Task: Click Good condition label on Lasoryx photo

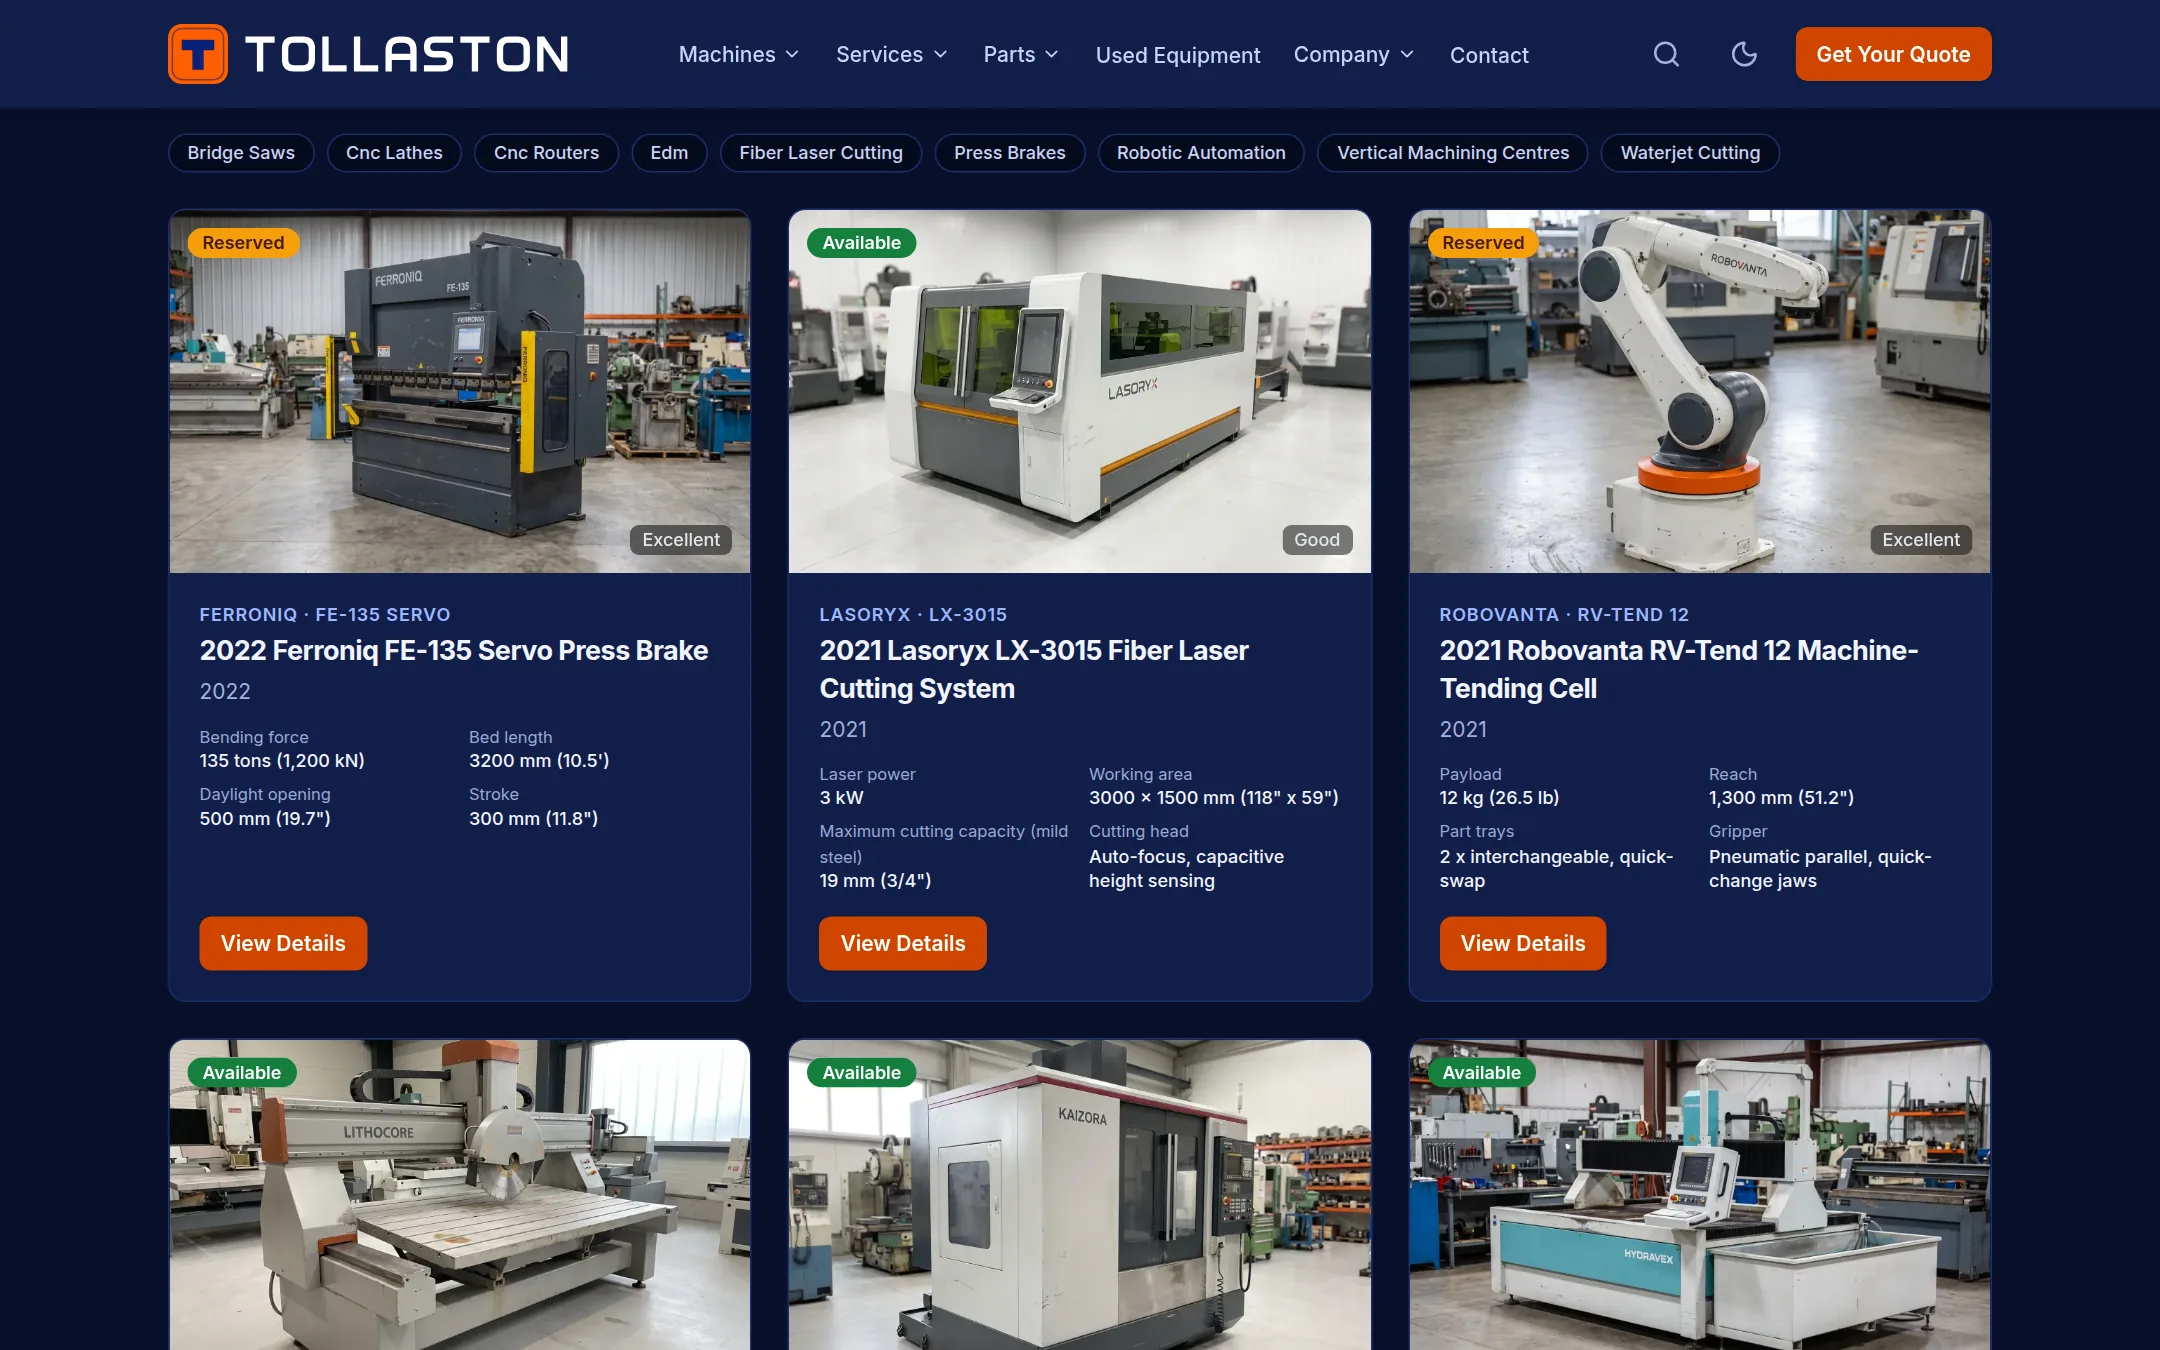Action: pos(1317,540)
